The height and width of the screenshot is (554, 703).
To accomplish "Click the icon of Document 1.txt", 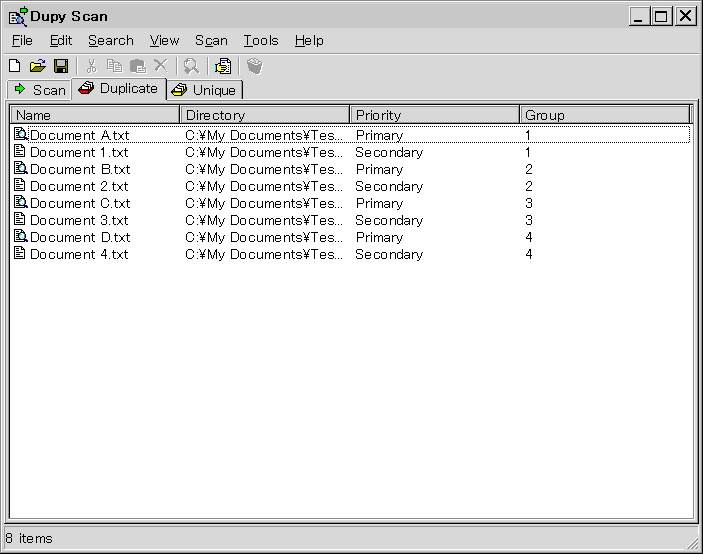I will (19, 151).
